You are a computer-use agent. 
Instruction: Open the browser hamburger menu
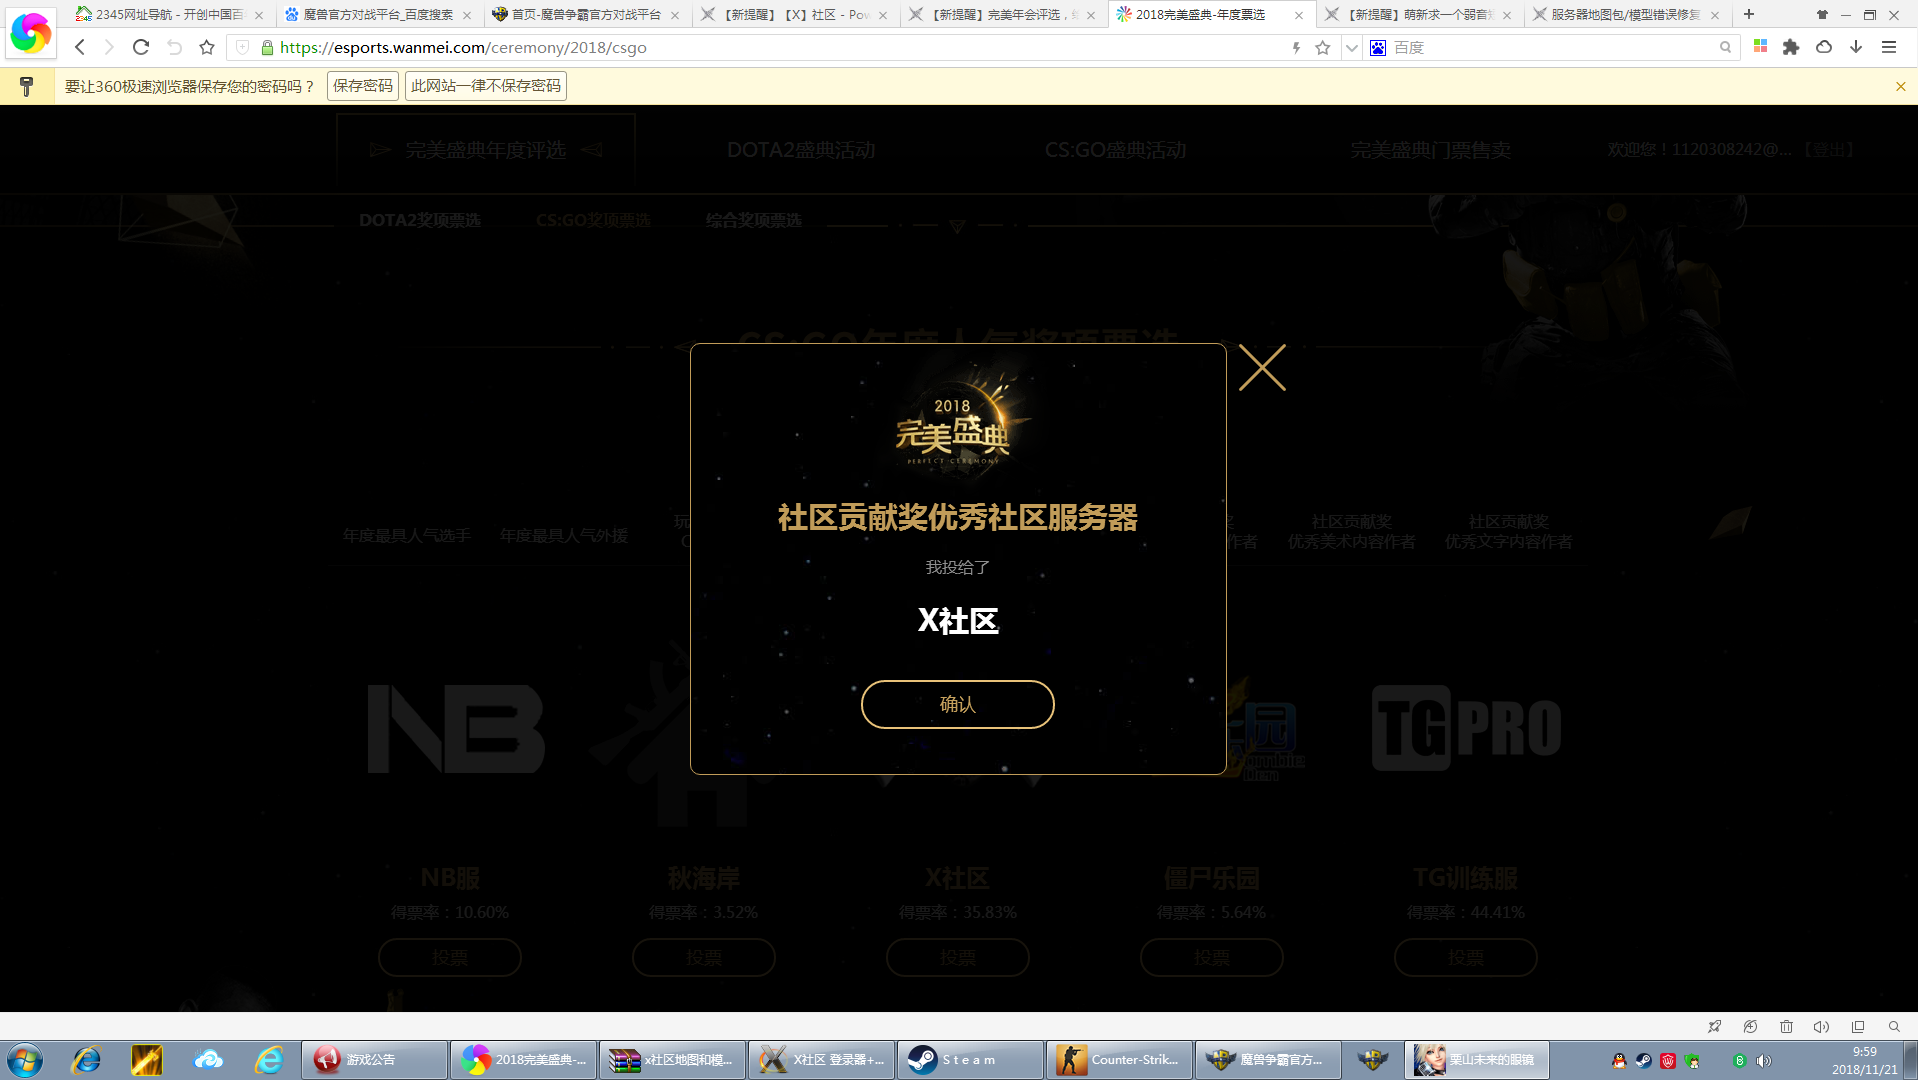click(1889, 47)
